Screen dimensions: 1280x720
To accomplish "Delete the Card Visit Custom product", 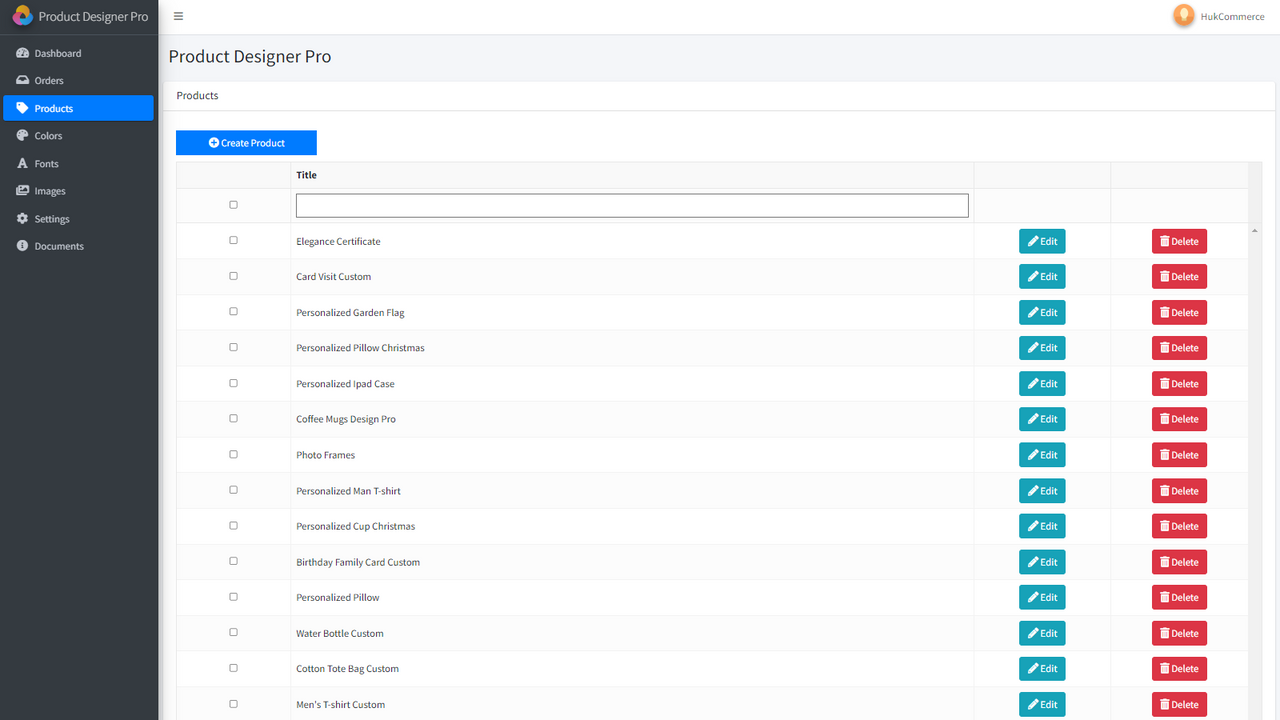I will (x=1178, y=276).
